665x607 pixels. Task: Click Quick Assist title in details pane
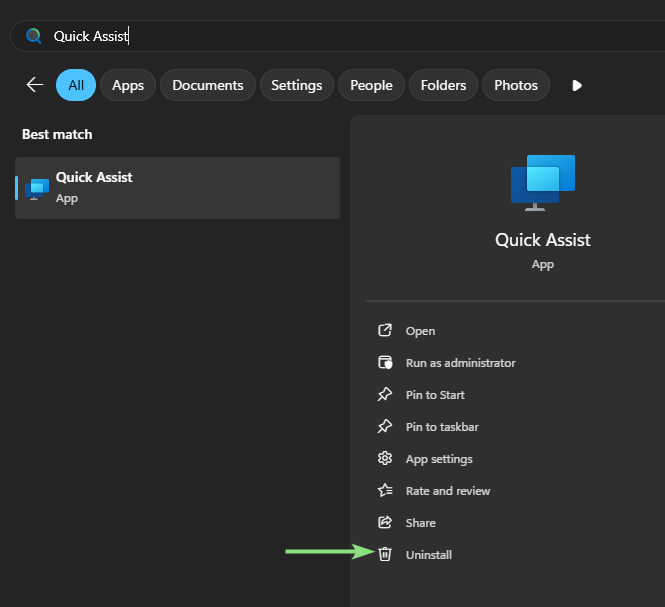coord(543,240)
